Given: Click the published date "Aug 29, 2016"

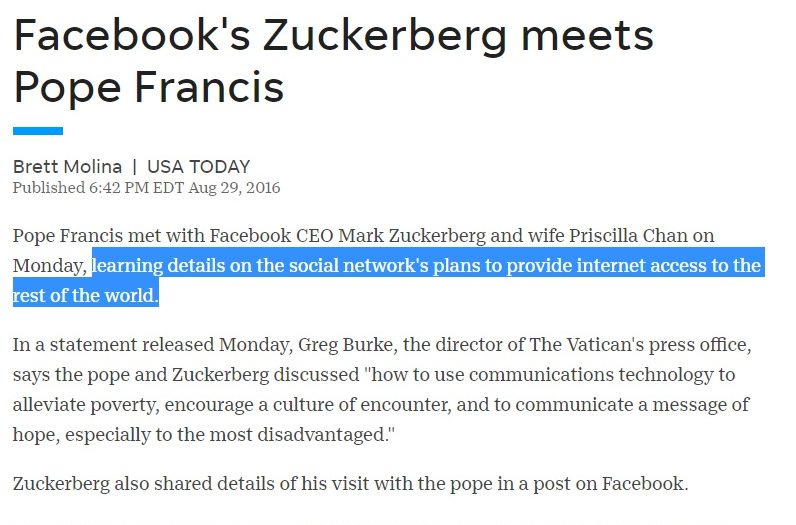Looking at the screenshot, I should coord(233,188).
